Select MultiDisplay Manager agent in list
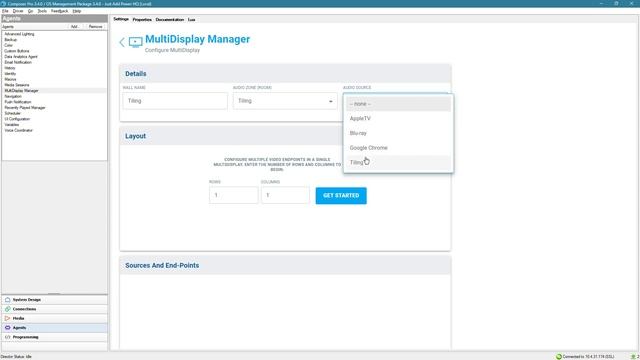This screenshot has height=360, width=640. pyautogui.click(x=21, y=91)
